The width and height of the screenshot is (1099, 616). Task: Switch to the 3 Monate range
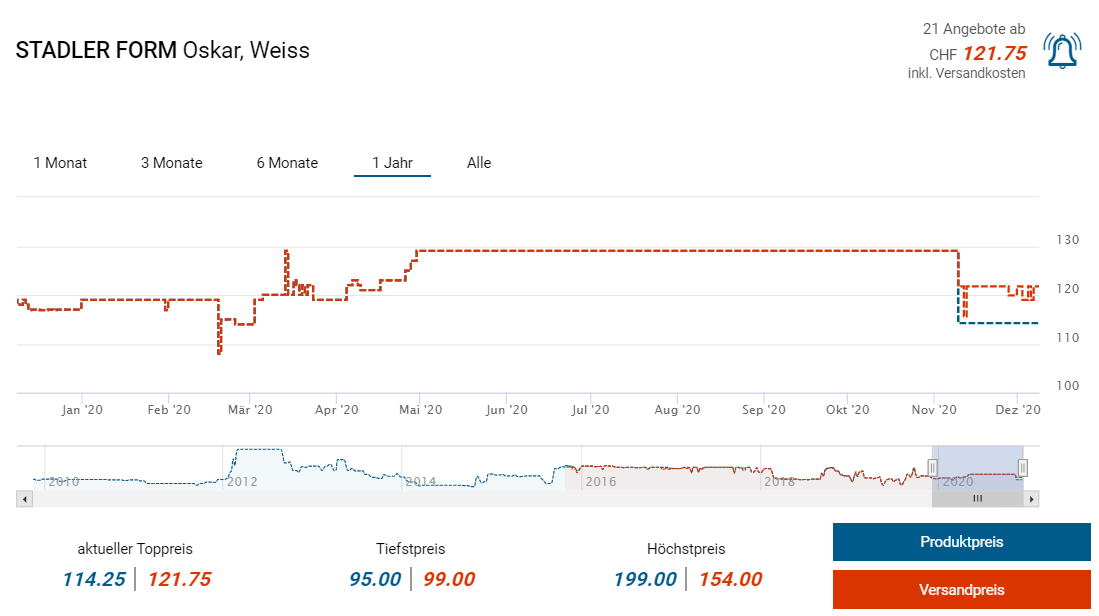171,163
